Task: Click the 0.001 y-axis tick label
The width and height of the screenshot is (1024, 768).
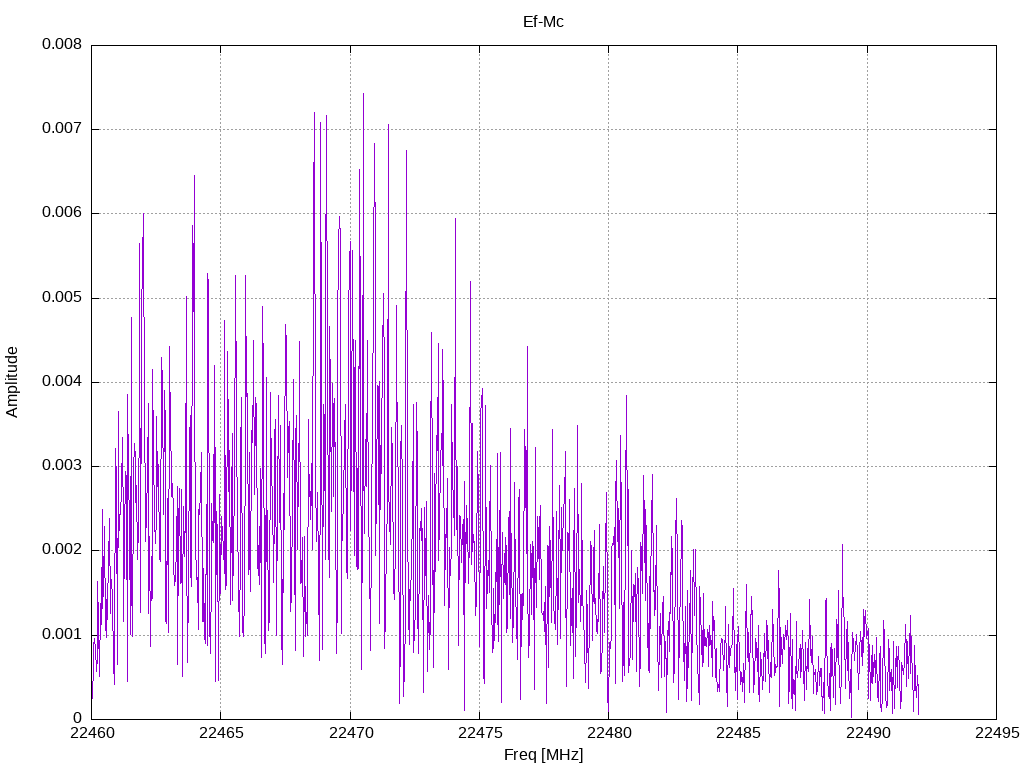Action: coord(62,634)
